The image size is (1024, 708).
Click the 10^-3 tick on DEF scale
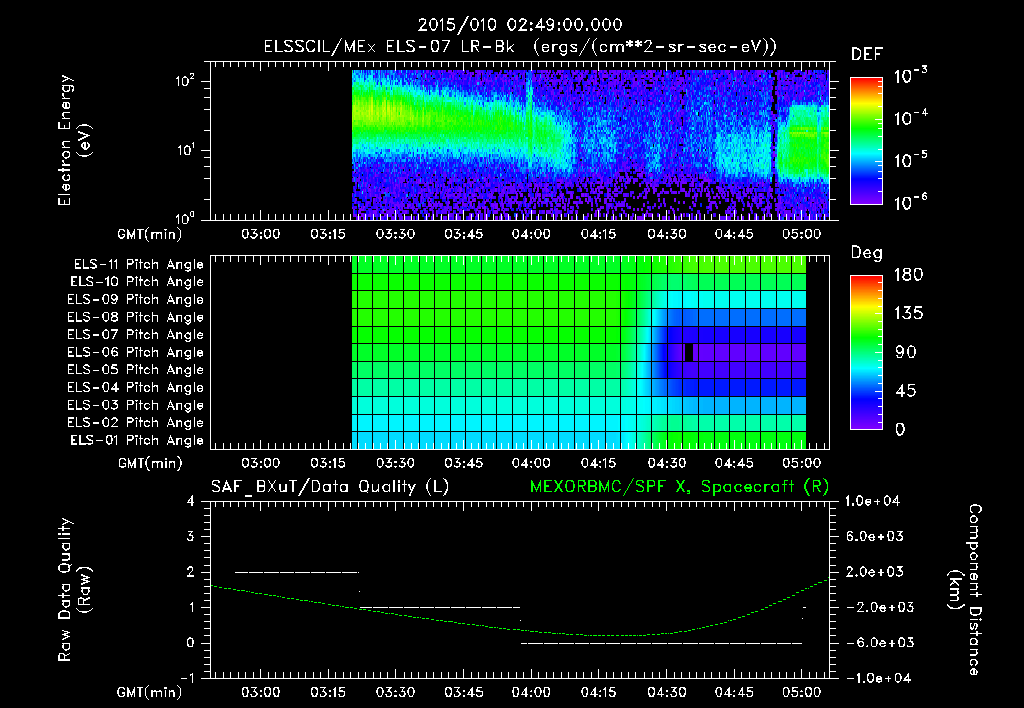910,76
